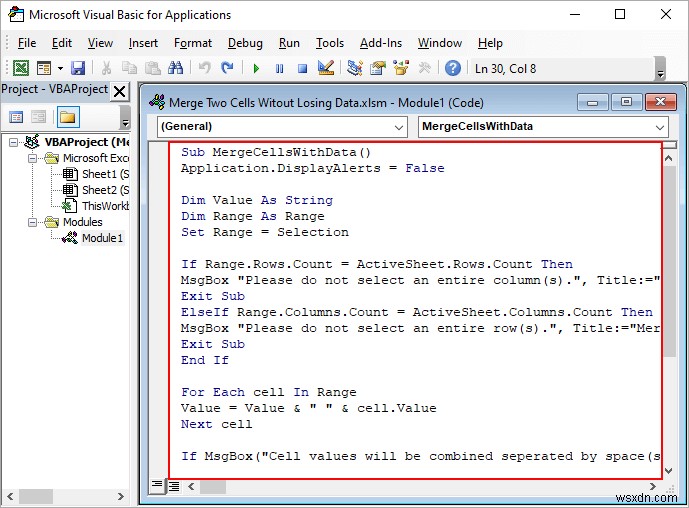This screenshot has width=689, height=508.
Task: Close the Module1 code window
Action: 660,102
